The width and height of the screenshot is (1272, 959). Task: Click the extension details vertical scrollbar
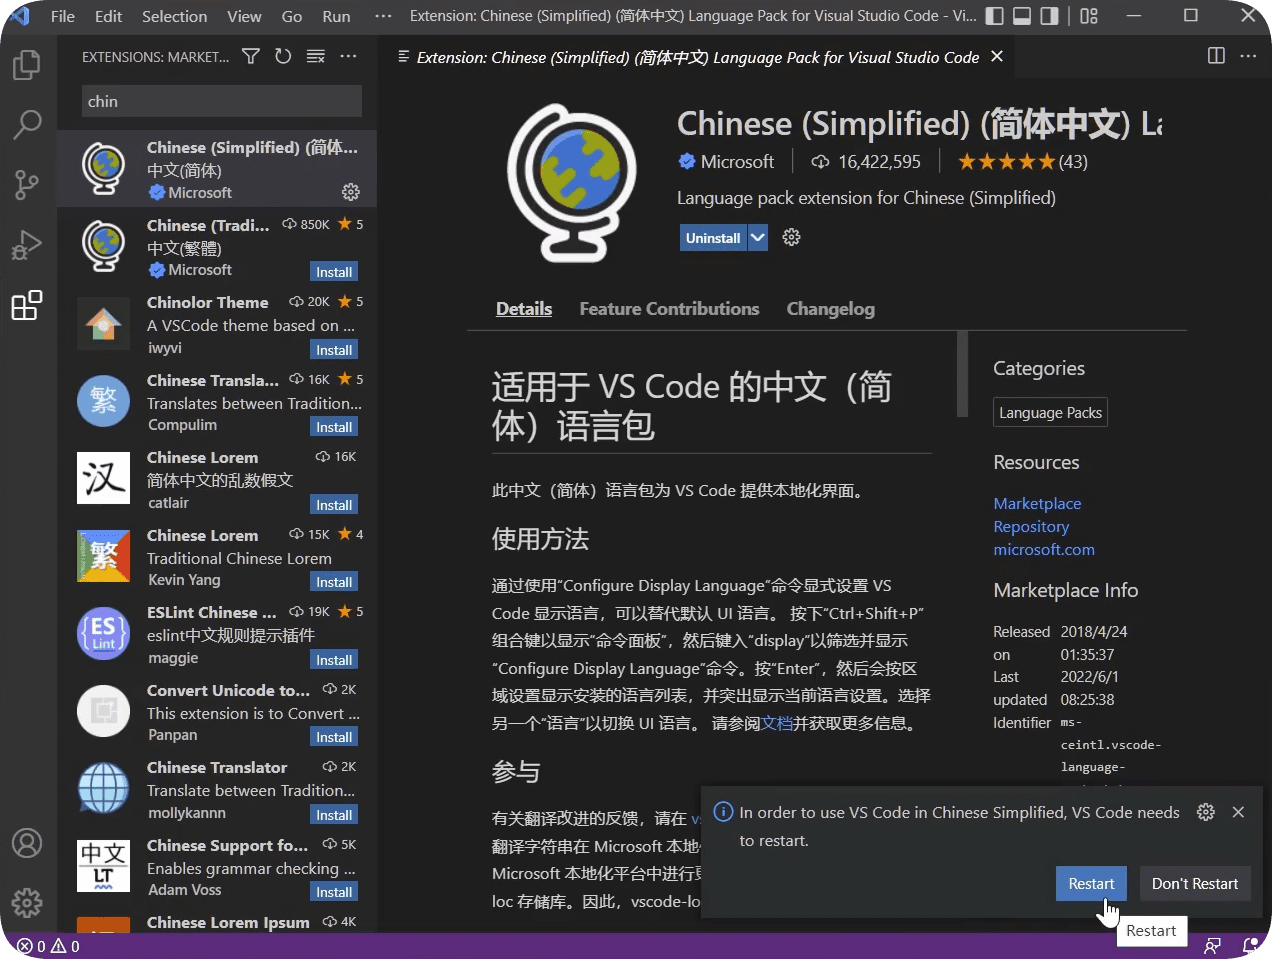[x=962, y=374]
